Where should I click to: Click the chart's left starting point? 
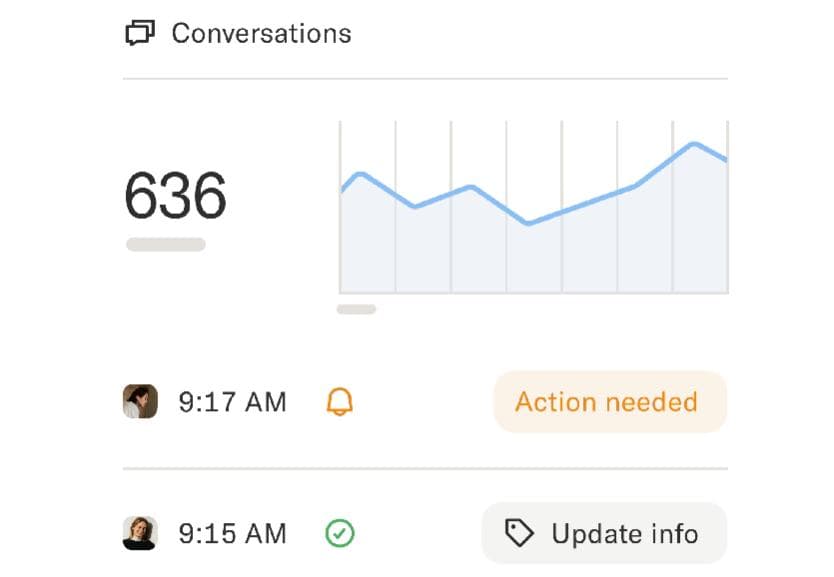pos(342,191)
